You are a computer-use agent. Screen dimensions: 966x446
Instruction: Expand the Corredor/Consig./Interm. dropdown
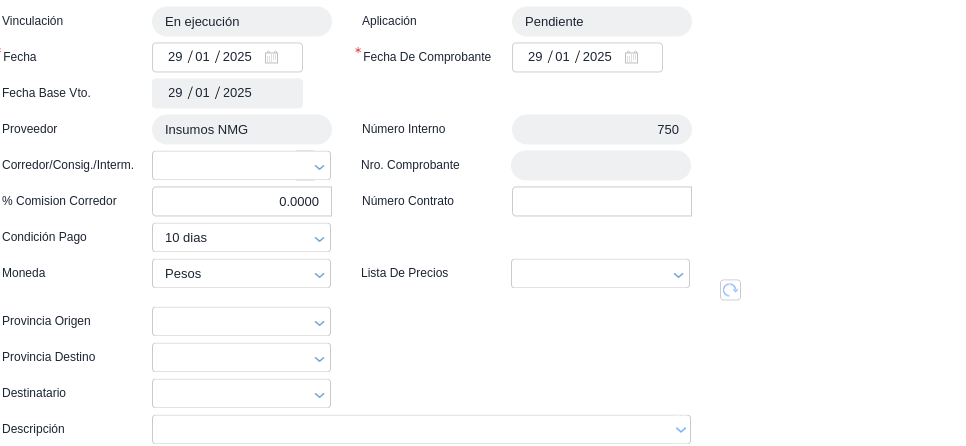point(319,167)
